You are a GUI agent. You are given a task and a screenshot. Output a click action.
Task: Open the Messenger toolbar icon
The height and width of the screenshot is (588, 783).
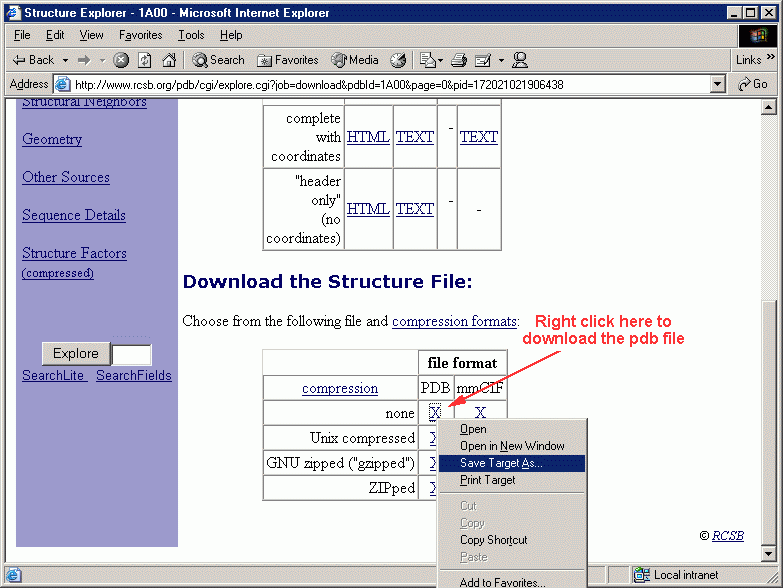[x=520, y=60]
